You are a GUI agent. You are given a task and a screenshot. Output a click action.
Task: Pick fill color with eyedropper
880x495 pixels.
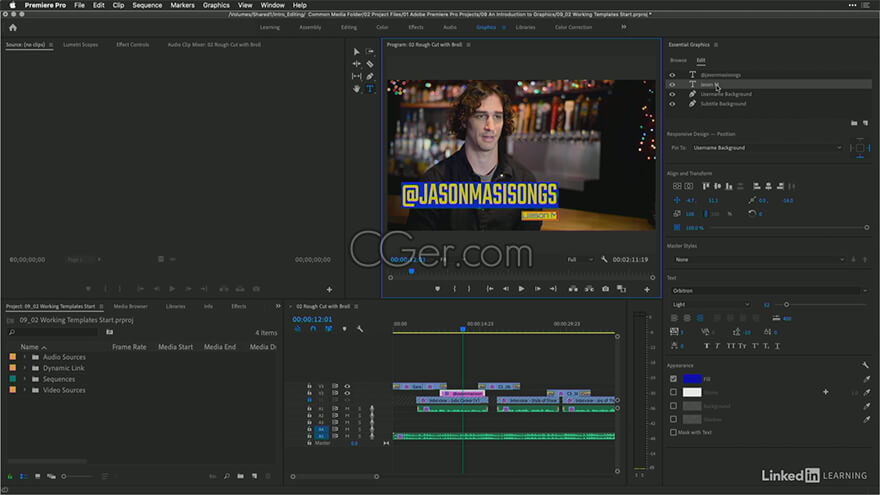(x=867, y=379)
